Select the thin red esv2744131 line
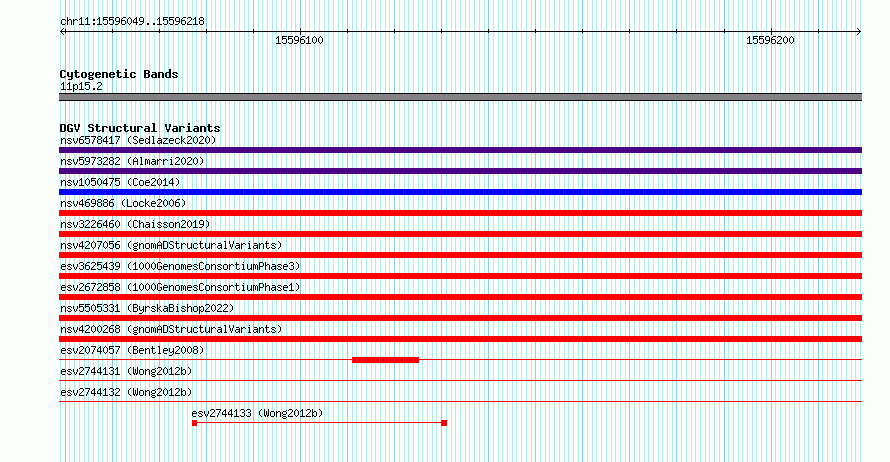The height and width of the screenshot is (462, 890). (x=460, y=380)
